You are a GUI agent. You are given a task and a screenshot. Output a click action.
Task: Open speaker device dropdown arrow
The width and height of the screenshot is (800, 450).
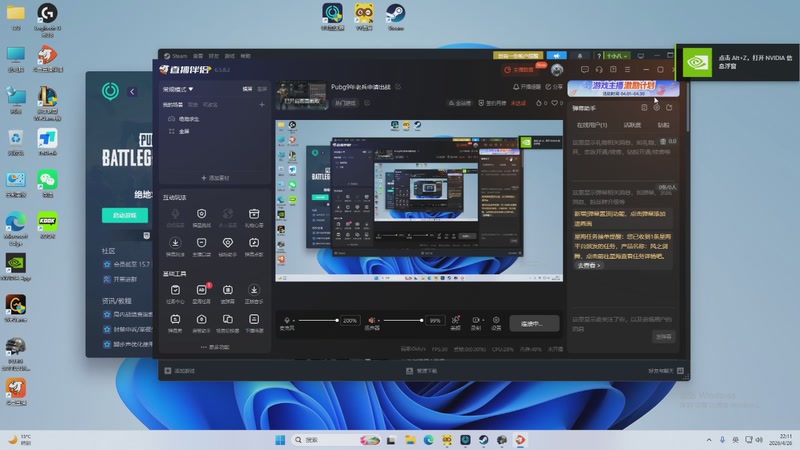point(379,321)
